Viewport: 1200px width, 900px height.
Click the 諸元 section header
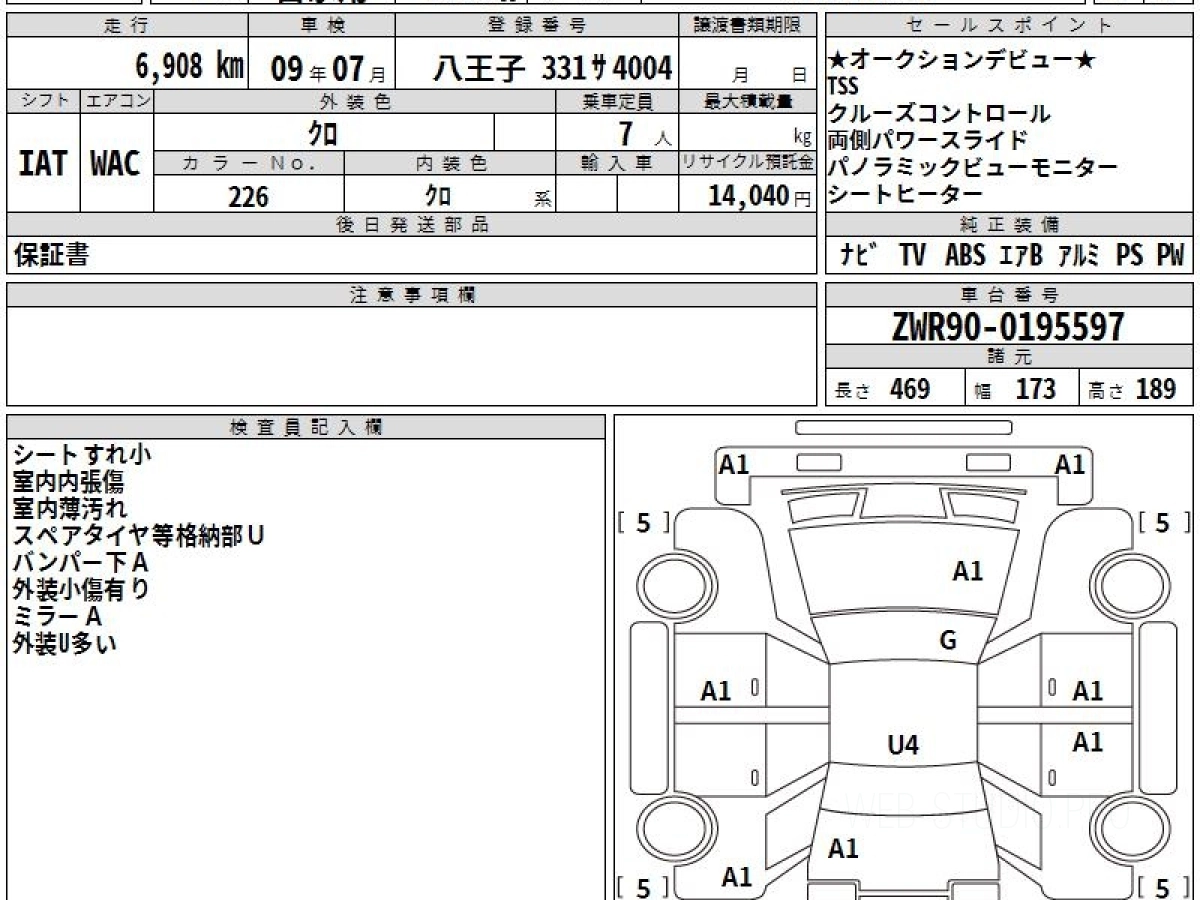click(x=1009, y=357)
